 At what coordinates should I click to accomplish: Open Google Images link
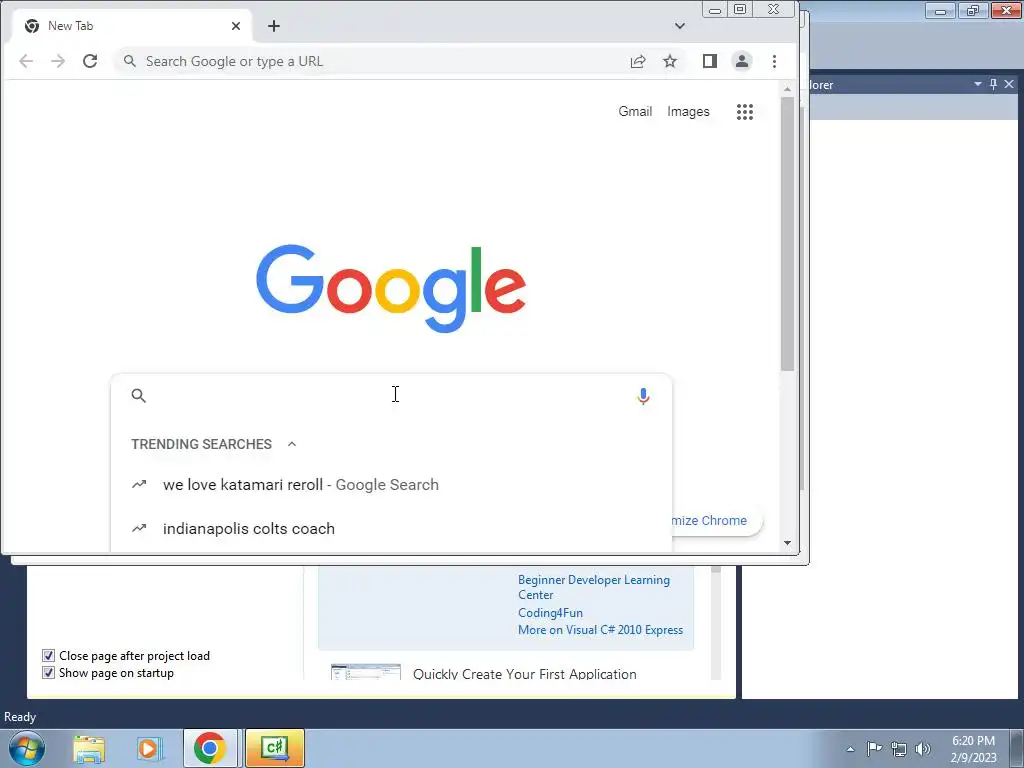point(688,112)
